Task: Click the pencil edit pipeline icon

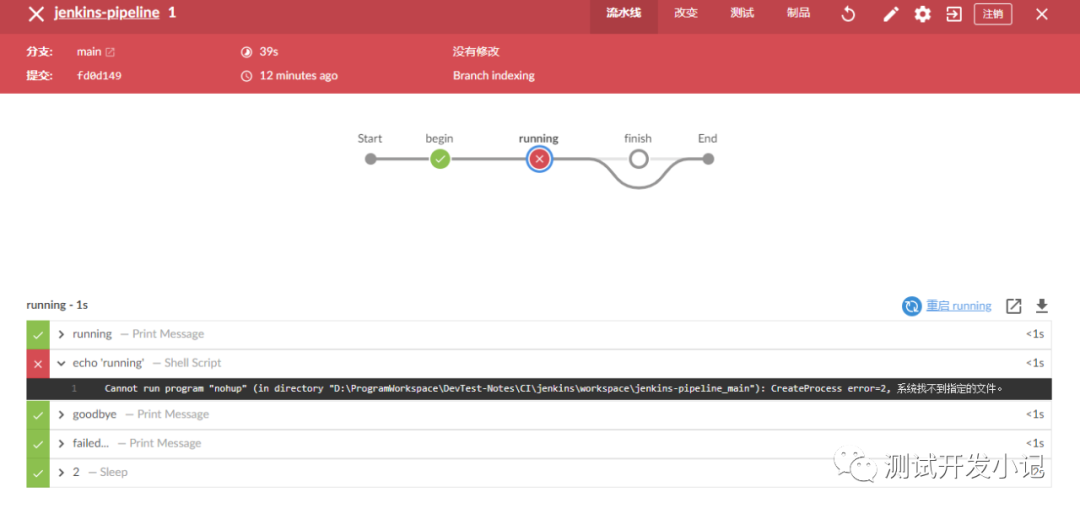Action: point(891,14)
